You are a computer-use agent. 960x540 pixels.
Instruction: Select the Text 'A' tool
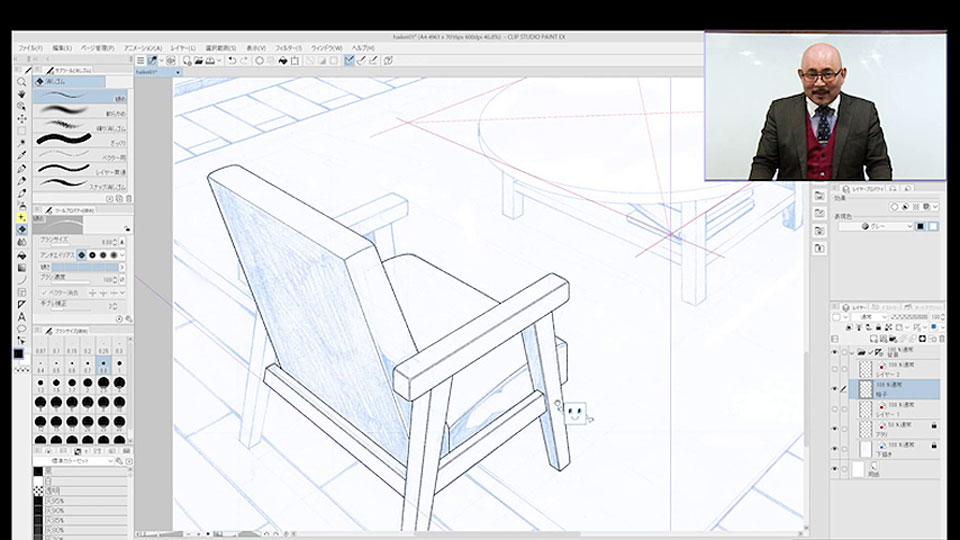click(x=22, y=317)
